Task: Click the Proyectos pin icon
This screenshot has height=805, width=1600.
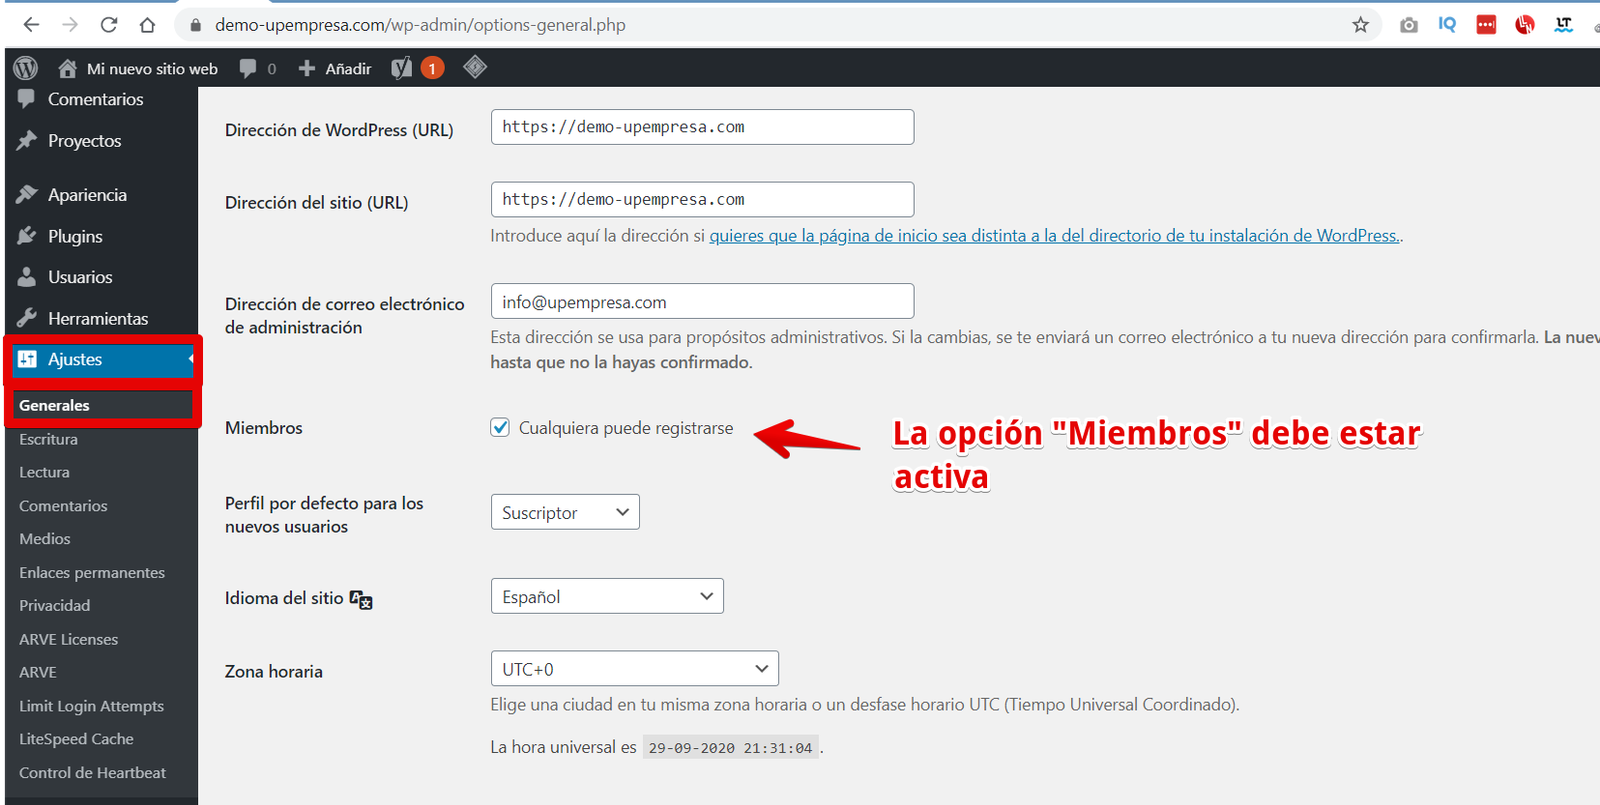Action: (27, 141)
